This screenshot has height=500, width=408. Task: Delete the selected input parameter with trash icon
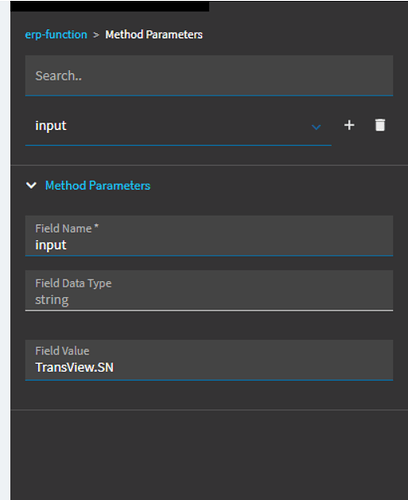point(380,125)
